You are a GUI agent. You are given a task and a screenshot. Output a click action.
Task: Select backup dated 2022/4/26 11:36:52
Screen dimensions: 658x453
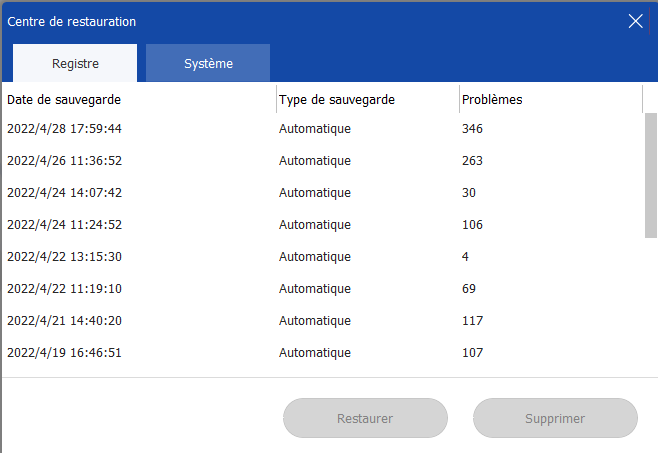(323, 160)
